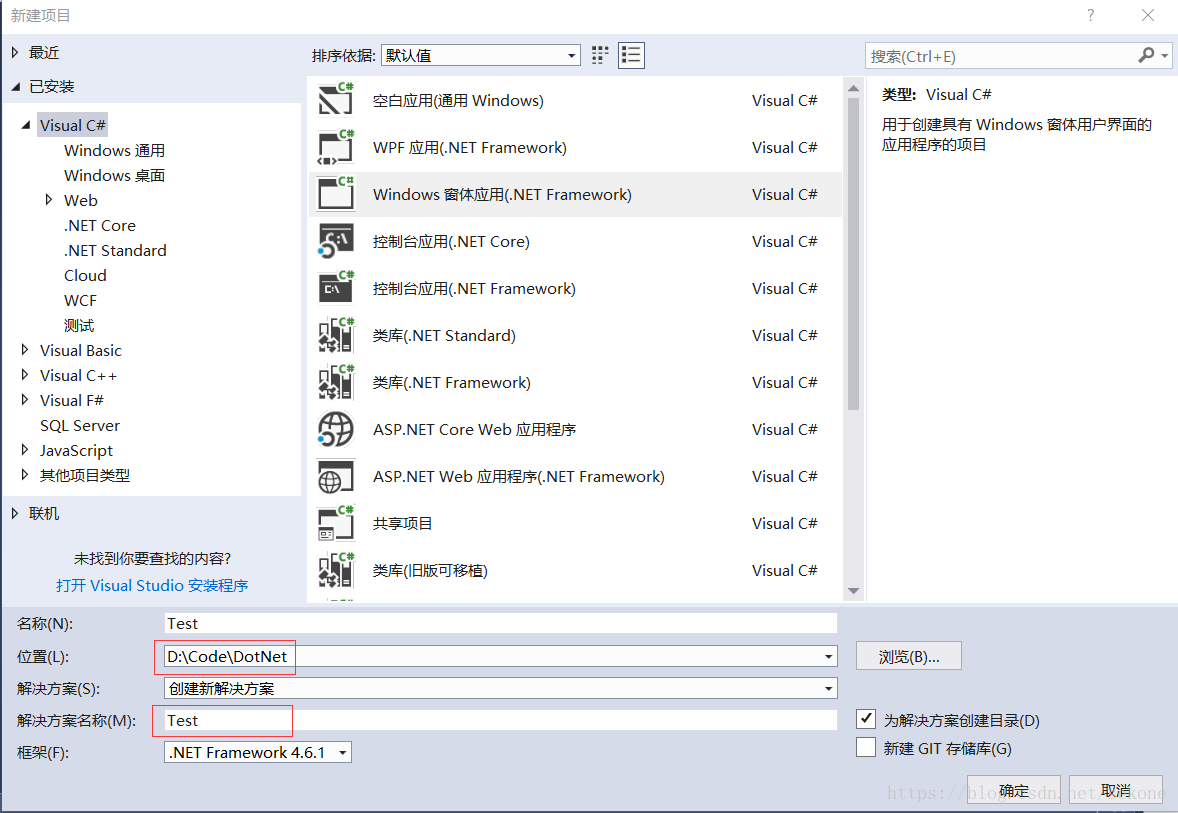Switch to list view layout
Viewport: 1178px width, 813px height.
(x=631, y=56)
